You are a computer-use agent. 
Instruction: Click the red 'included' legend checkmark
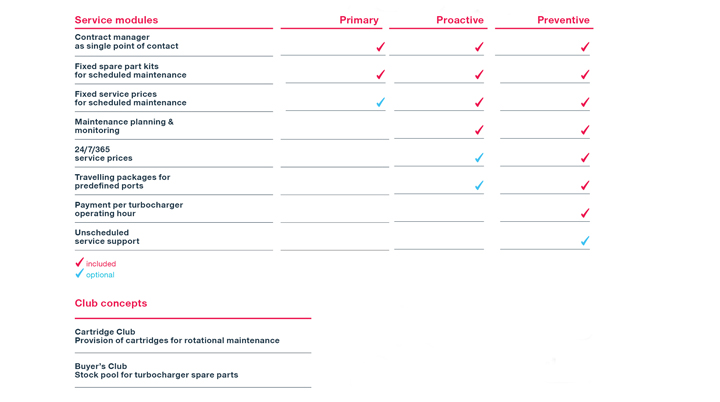coord(80,263)
